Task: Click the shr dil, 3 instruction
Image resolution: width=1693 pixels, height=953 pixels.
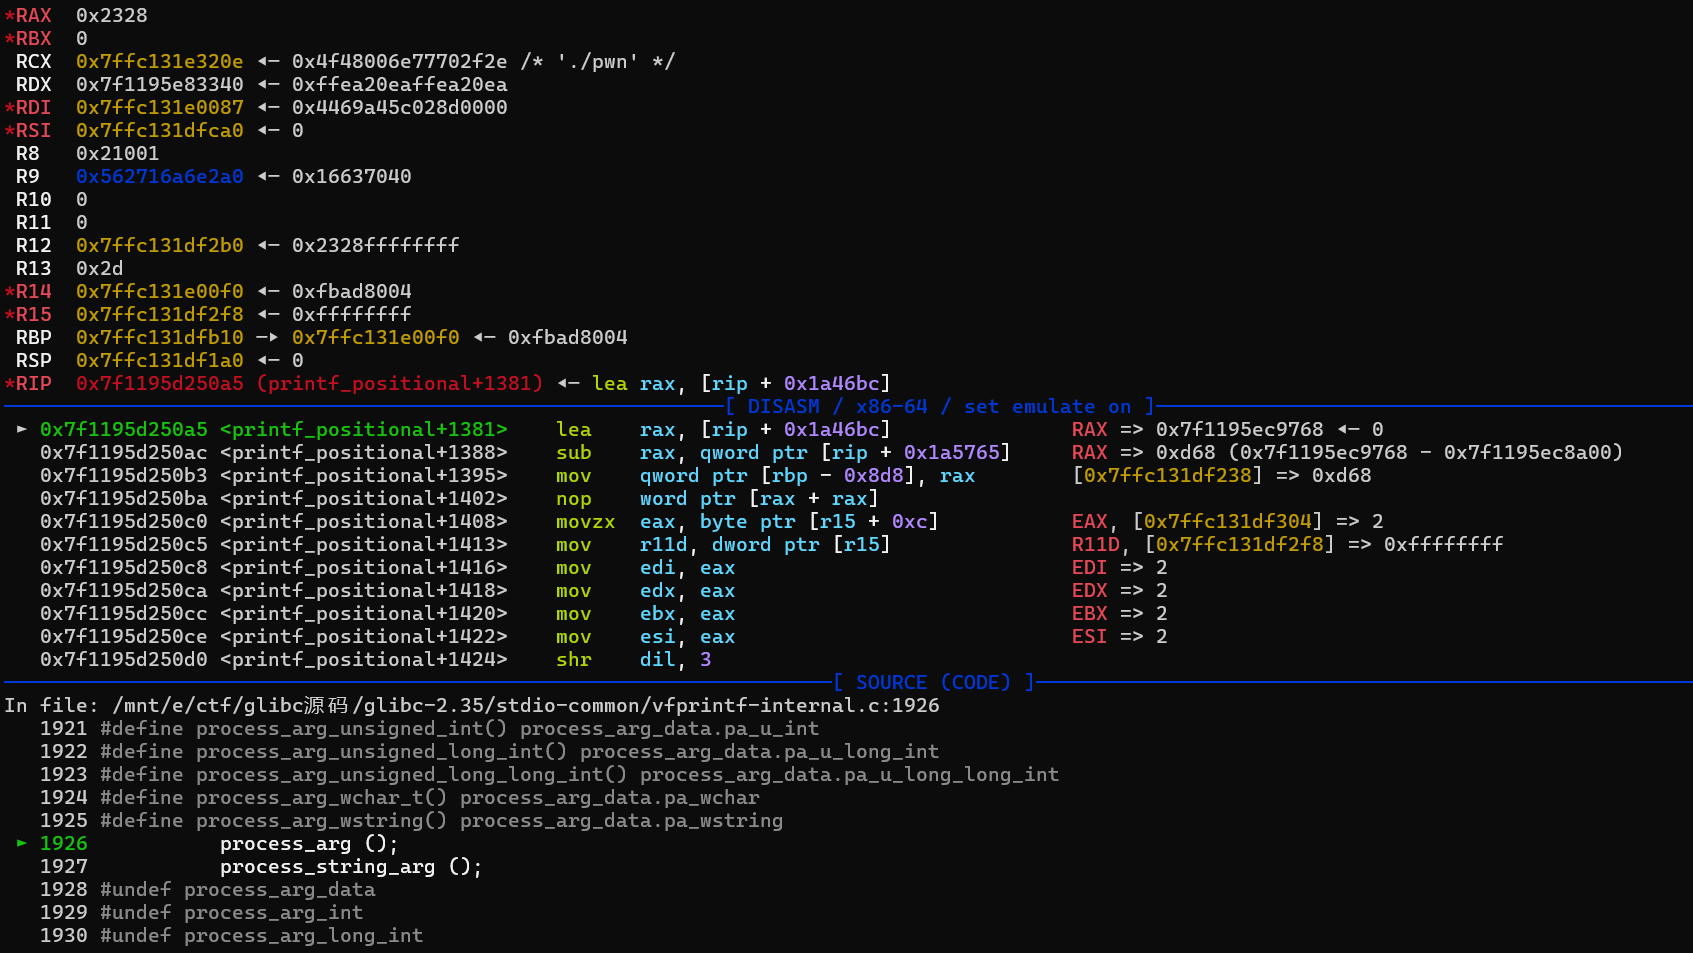Action: pyautogui.click(x=633, y=660)
